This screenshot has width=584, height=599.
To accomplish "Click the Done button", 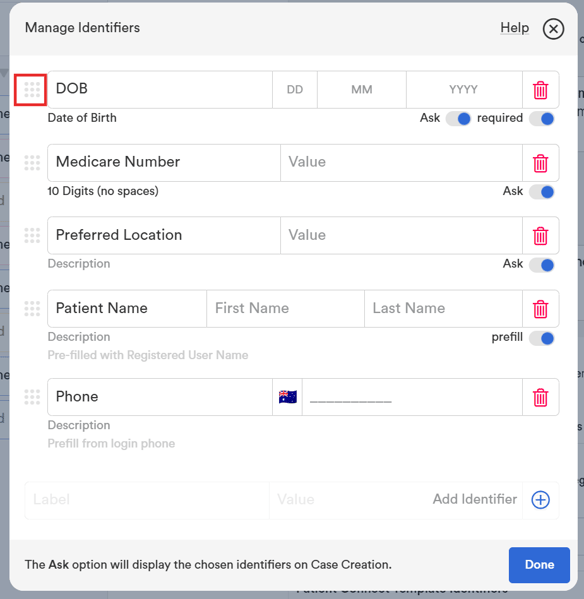I will 539,565.
